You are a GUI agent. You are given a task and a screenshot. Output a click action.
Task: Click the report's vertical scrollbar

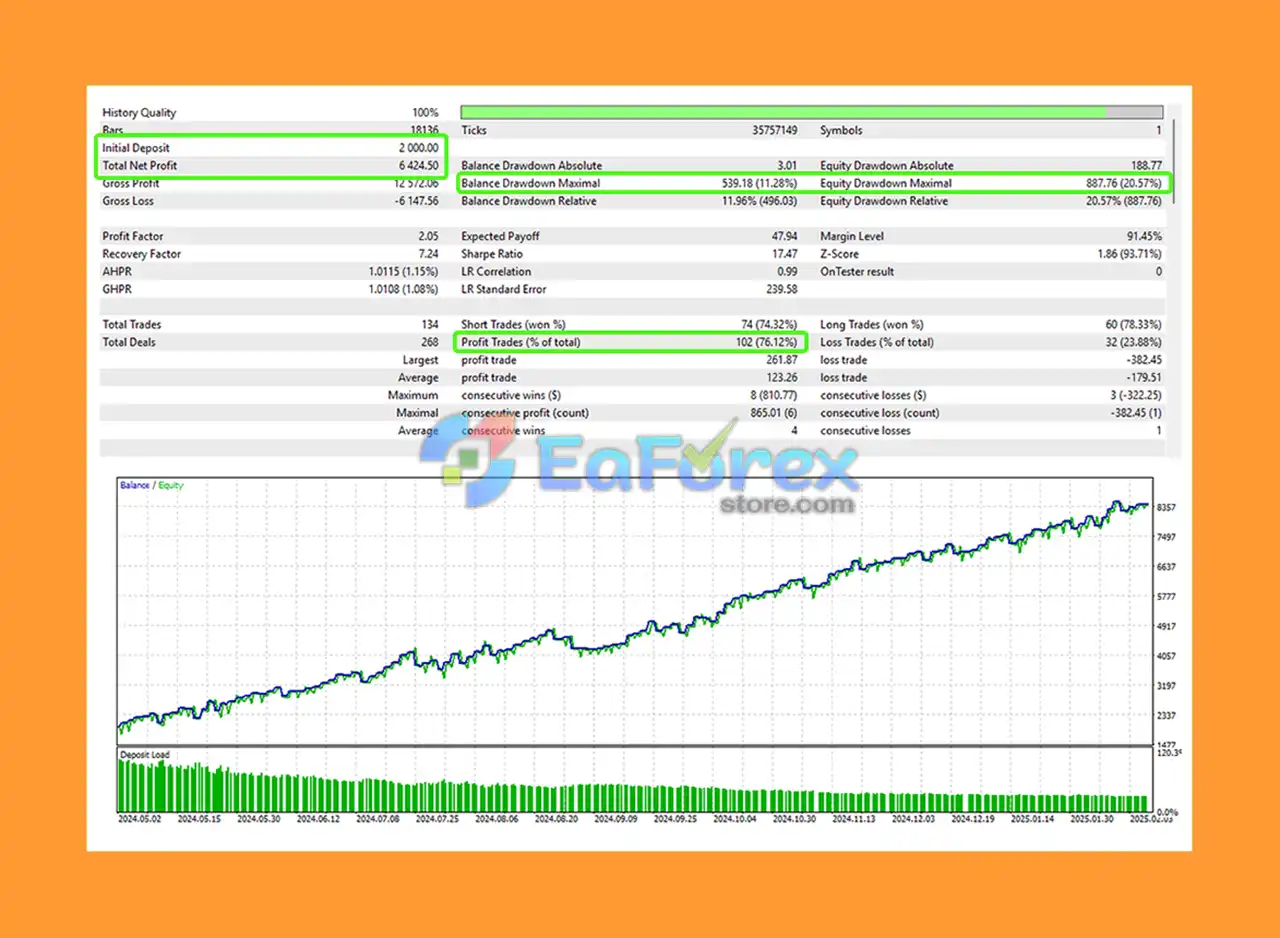pyautogui.click(x=1174, y=160)
